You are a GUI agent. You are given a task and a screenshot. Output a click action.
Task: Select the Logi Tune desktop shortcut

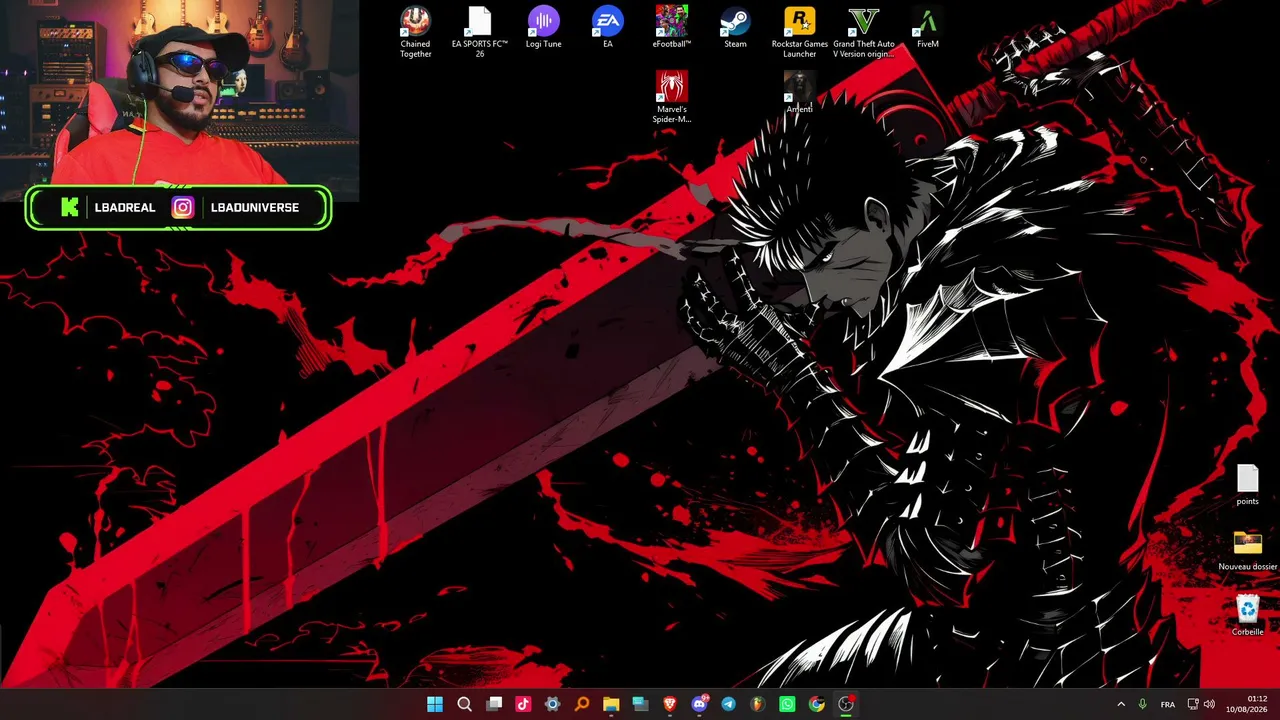tap(543, 28)
